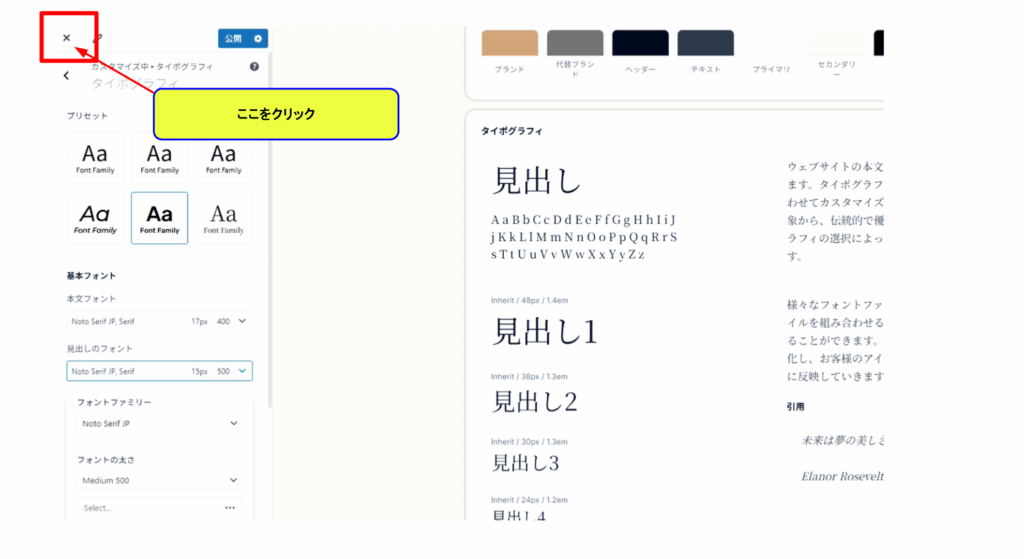Click the タイポグラフィ section title in preview
The width and height of the screenshot is (1024, 559).
(511, 131)
